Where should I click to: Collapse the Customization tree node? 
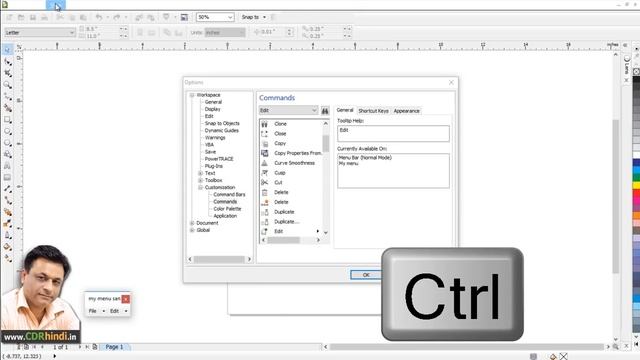[x=200, y=187]
